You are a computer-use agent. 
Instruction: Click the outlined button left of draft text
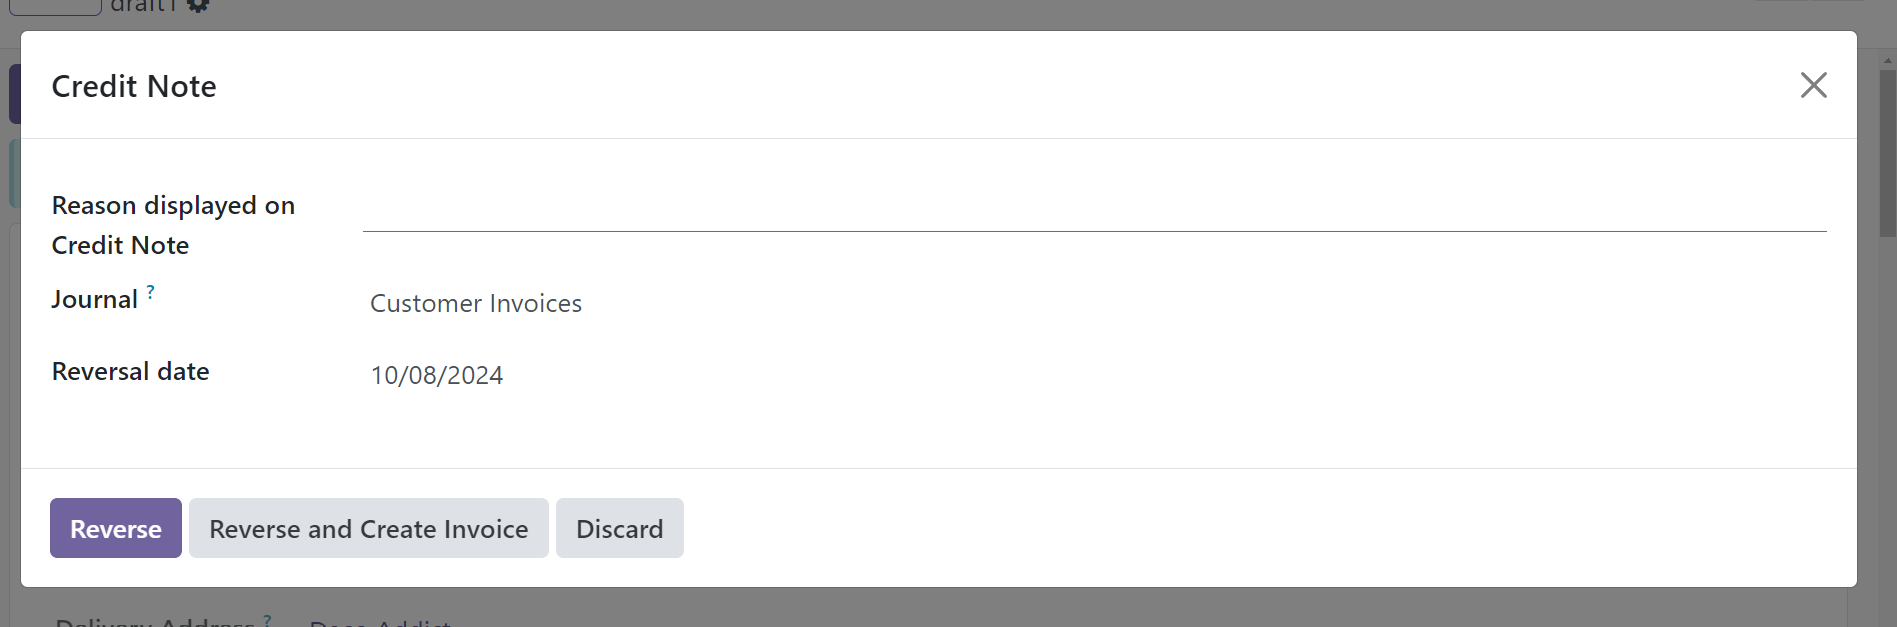(x=55, y=7)
